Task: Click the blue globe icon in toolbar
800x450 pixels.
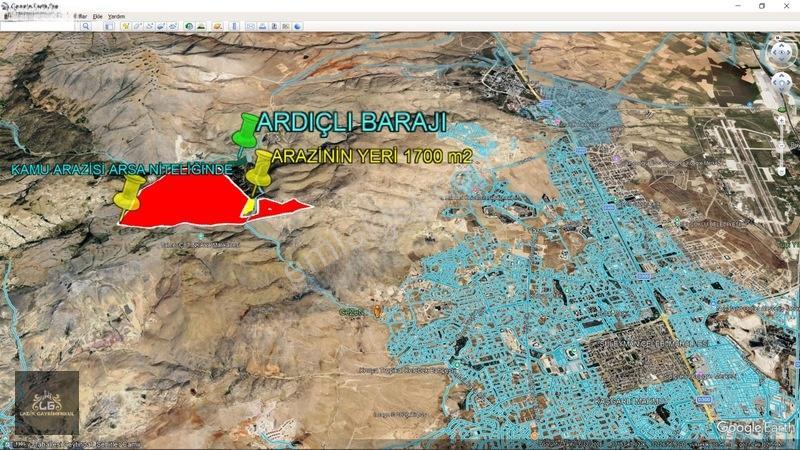Action: [x=297, y=26]
